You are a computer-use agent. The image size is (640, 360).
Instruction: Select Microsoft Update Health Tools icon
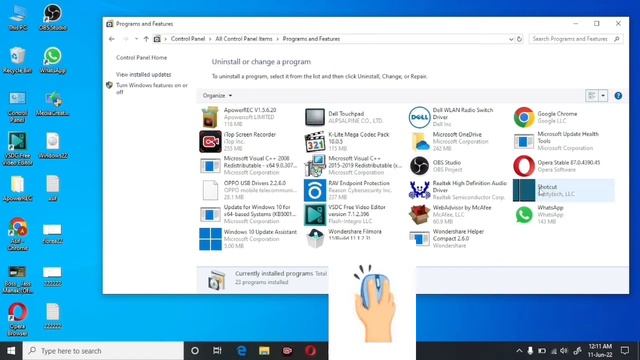click(x=524, y=142)
